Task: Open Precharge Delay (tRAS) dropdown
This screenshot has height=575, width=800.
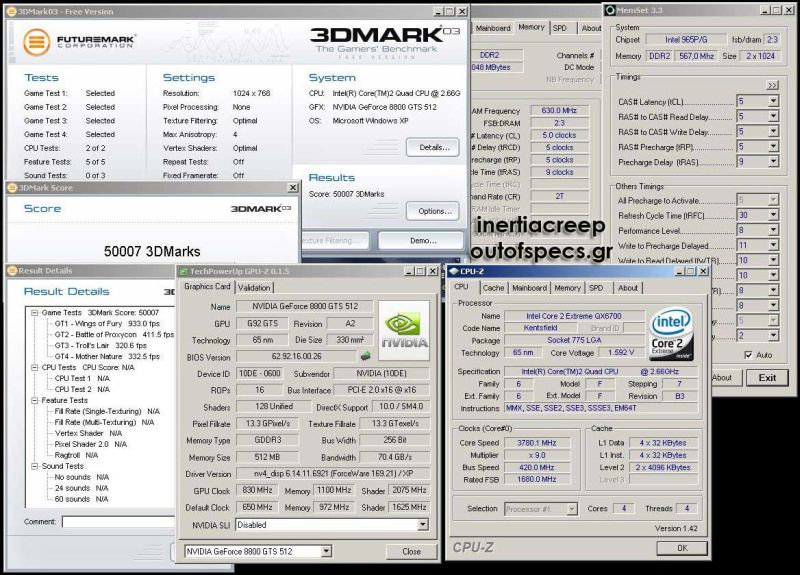Action: 773,162
